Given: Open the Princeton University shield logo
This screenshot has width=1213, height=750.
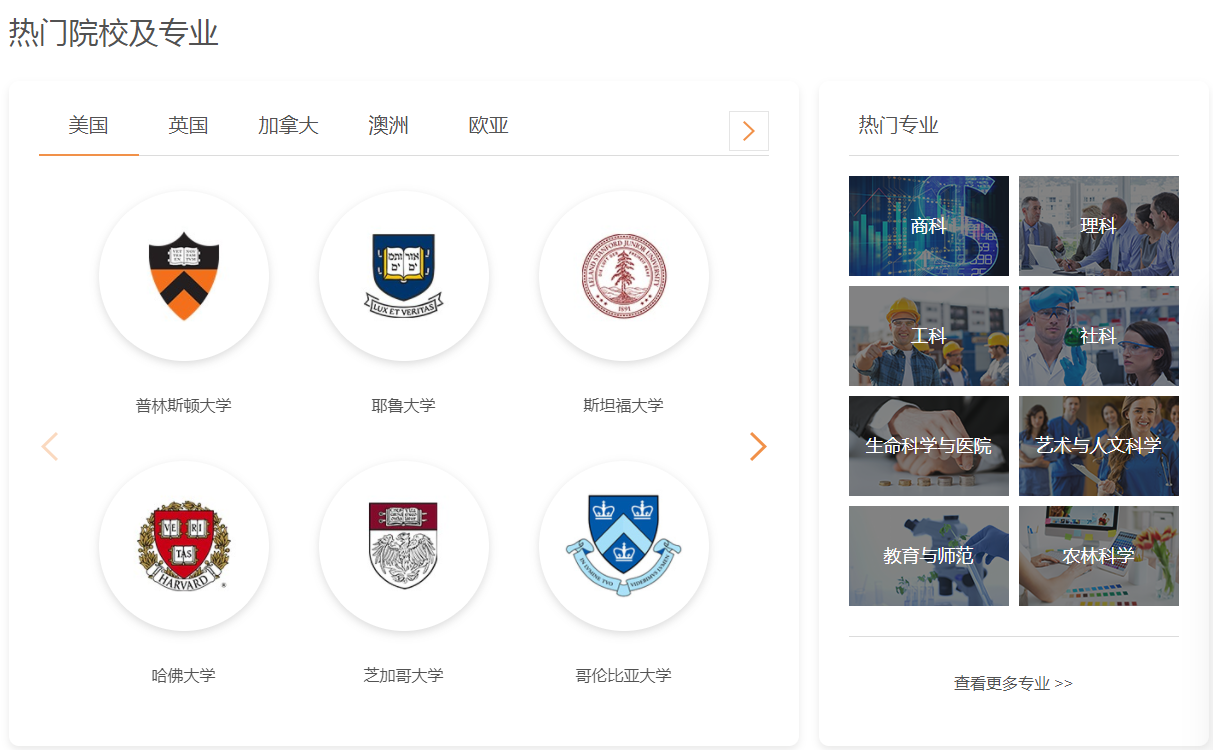Looking at the screenshot, I should coord(184,276).
